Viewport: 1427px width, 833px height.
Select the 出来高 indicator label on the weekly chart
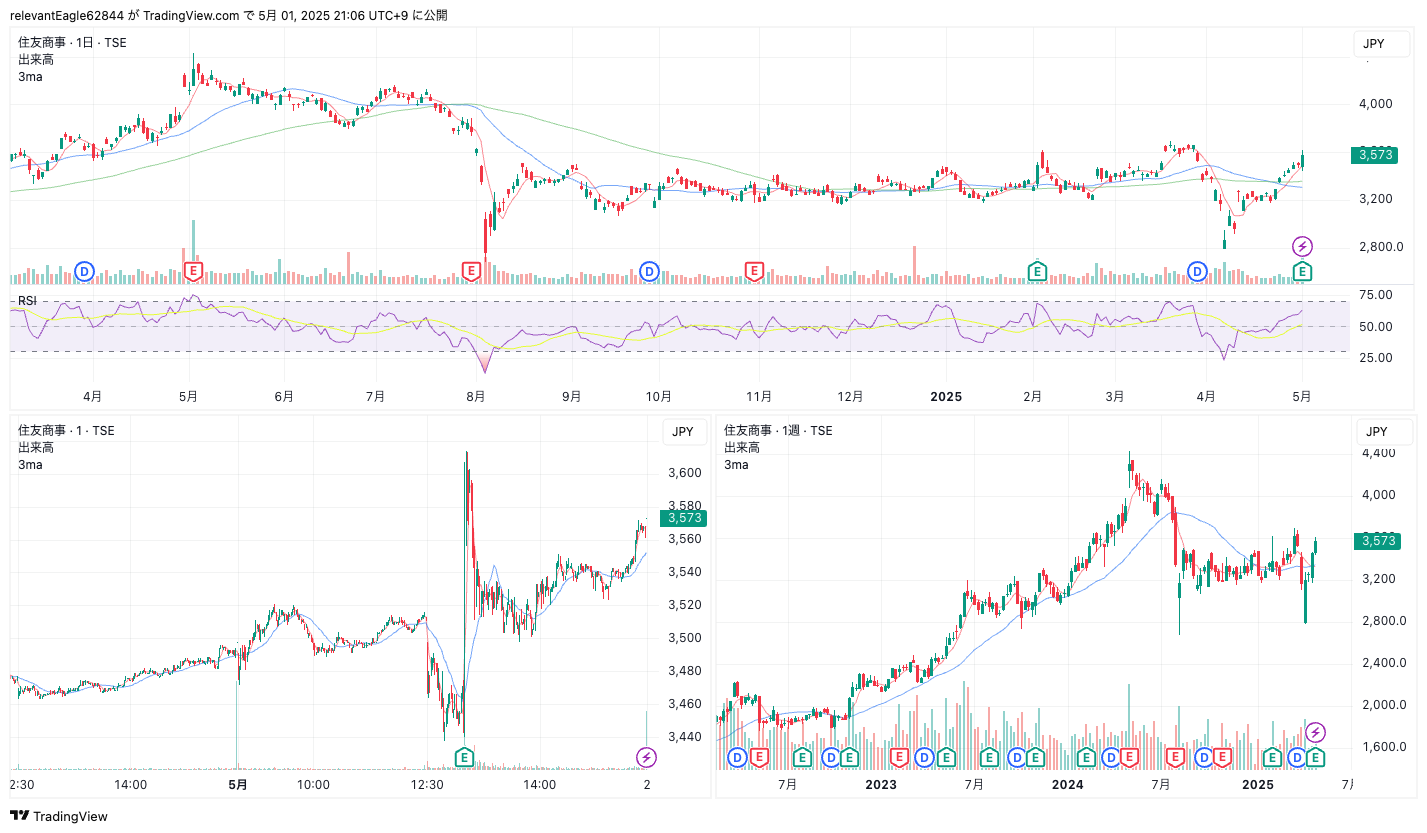tap(742, 448)
